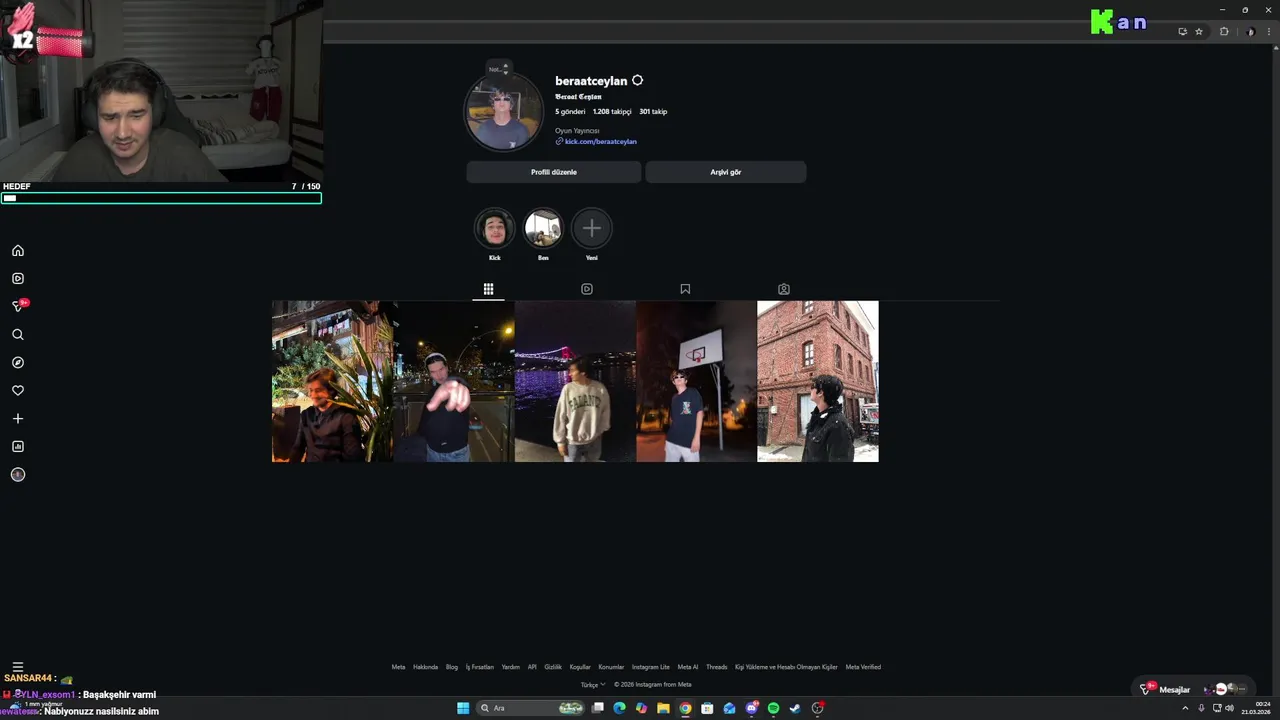Screen dimensions: 1280x720
Task: Open File Explorer from taskbar
Action: pyautogui.click(x=663, y=708)
